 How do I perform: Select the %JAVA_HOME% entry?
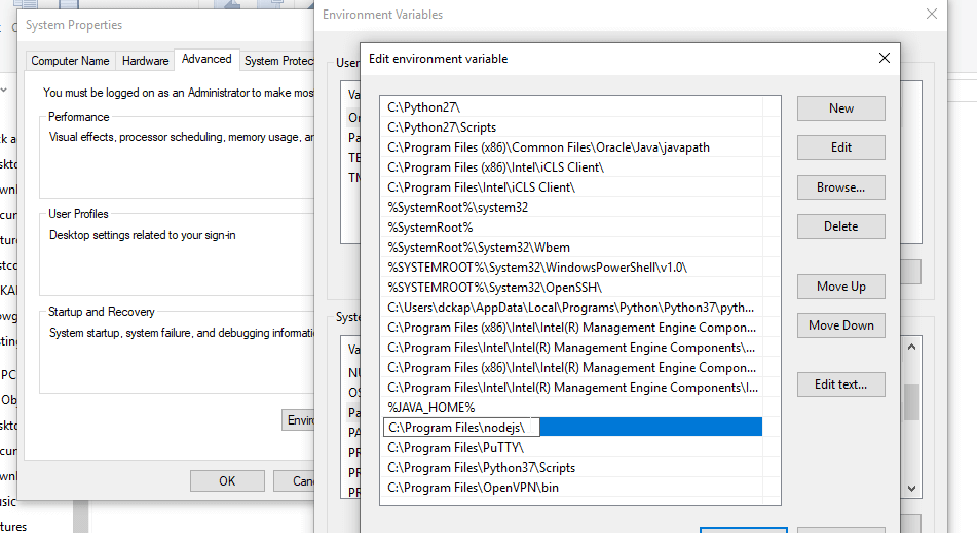pos(572,407)
